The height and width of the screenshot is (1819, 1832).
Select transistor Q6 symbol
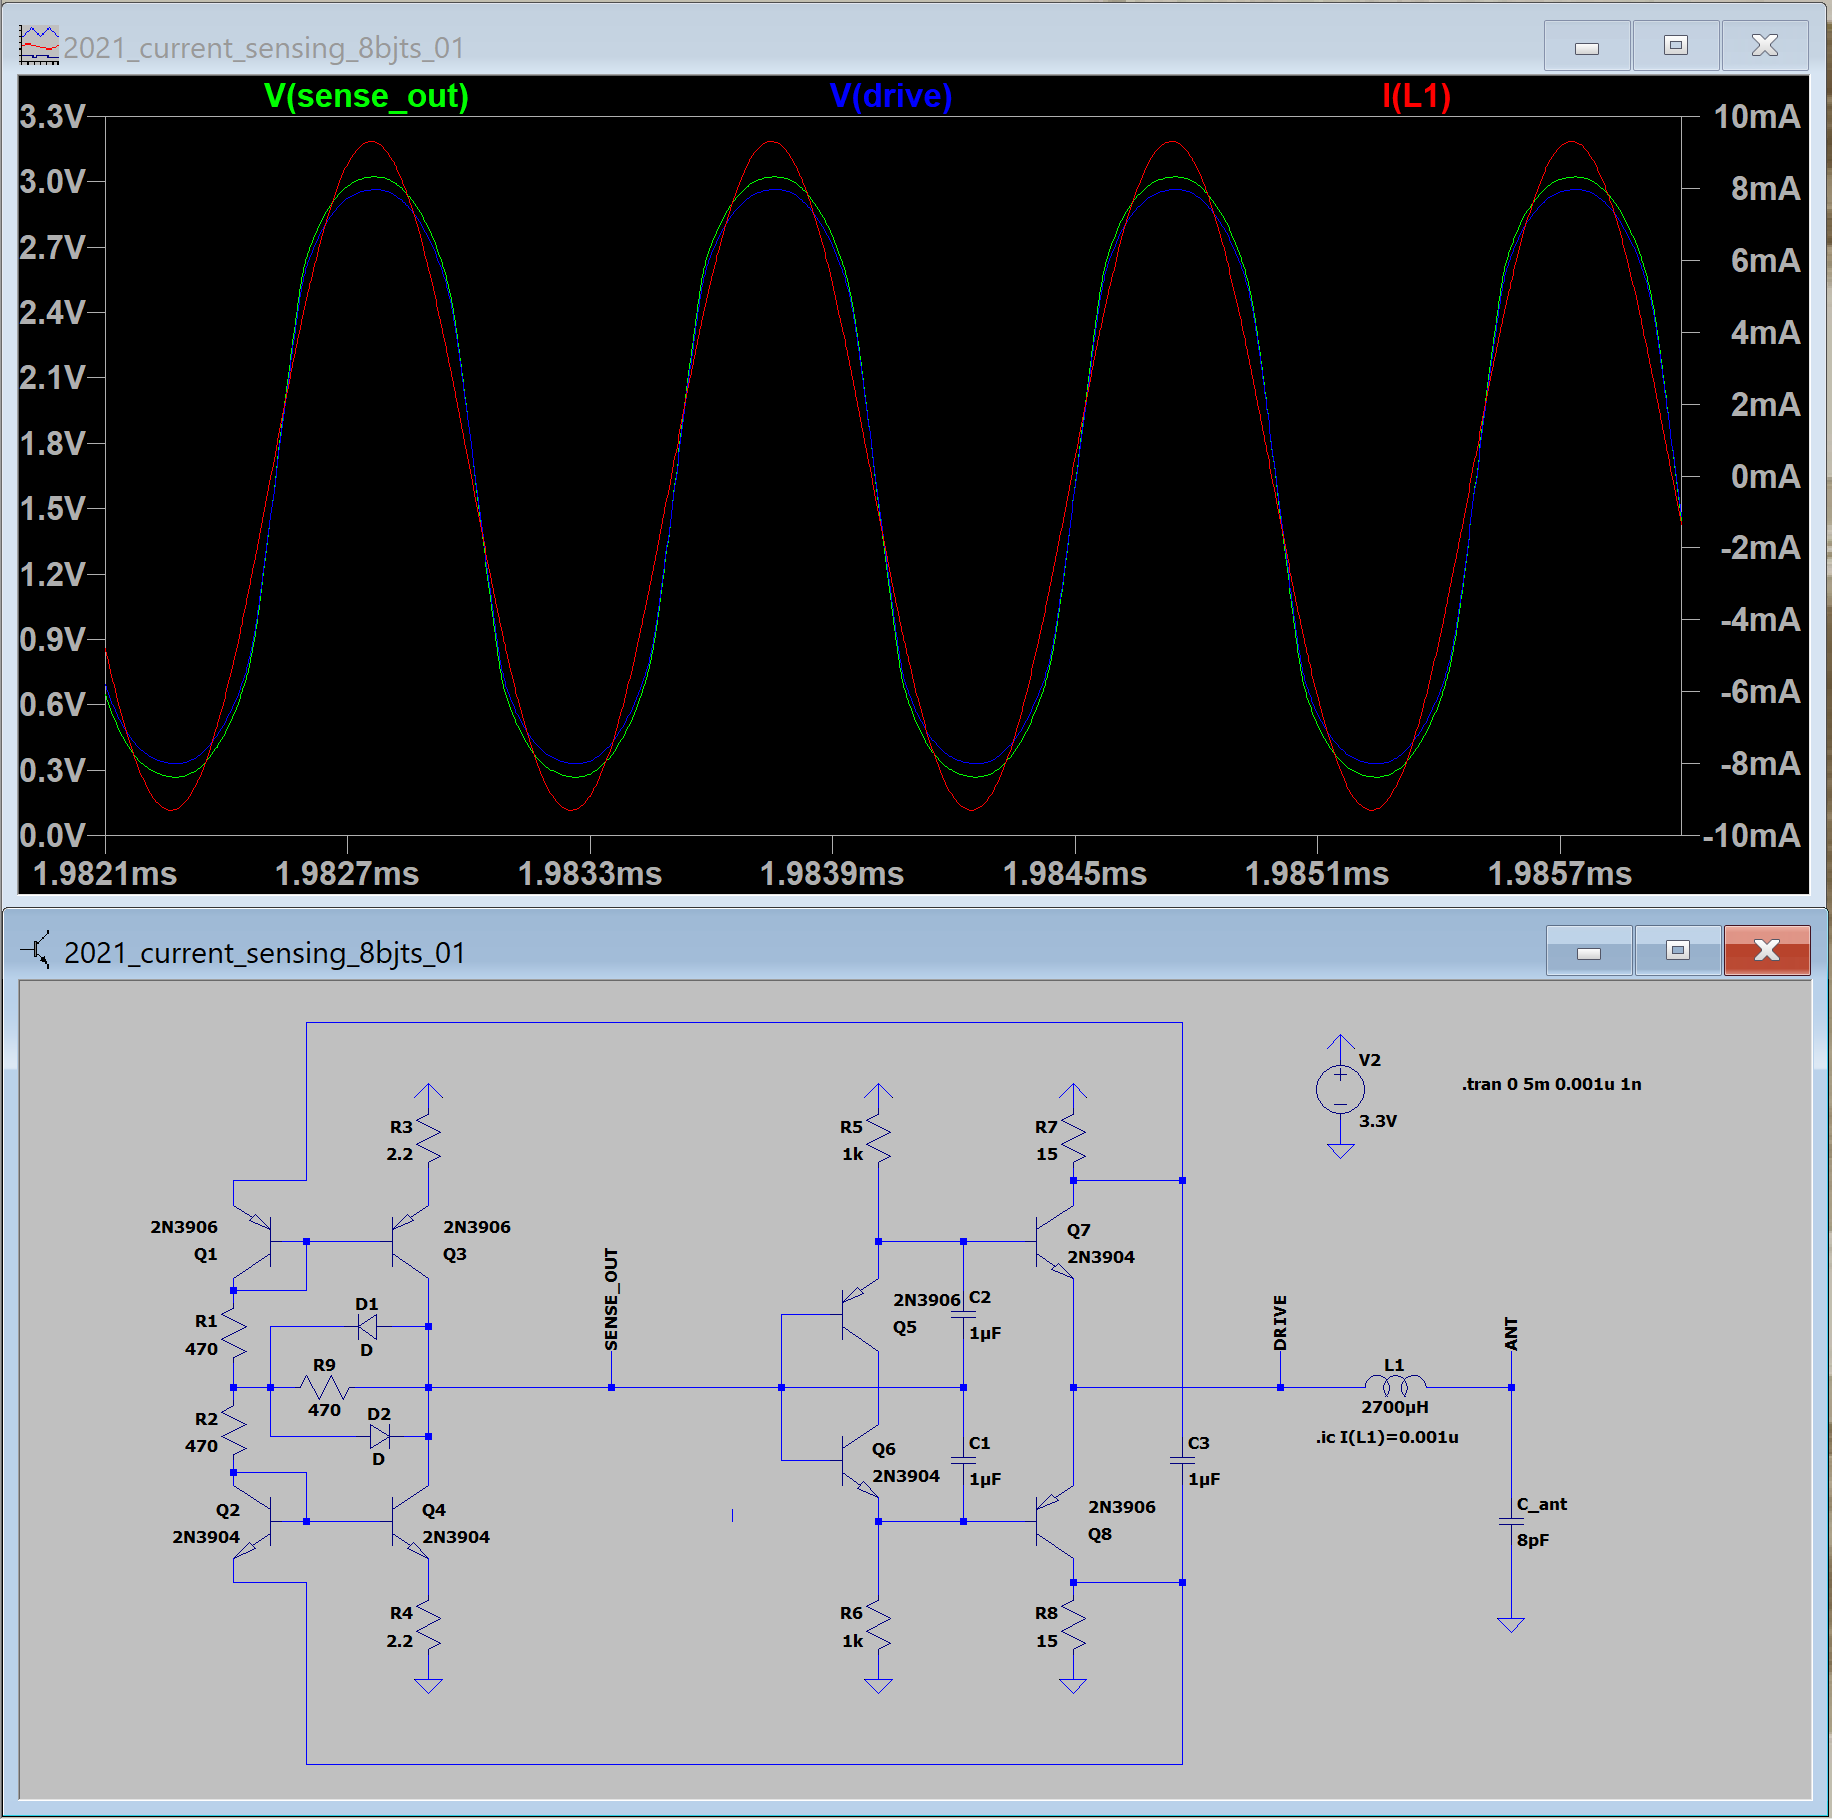[x=860, y=1460]
